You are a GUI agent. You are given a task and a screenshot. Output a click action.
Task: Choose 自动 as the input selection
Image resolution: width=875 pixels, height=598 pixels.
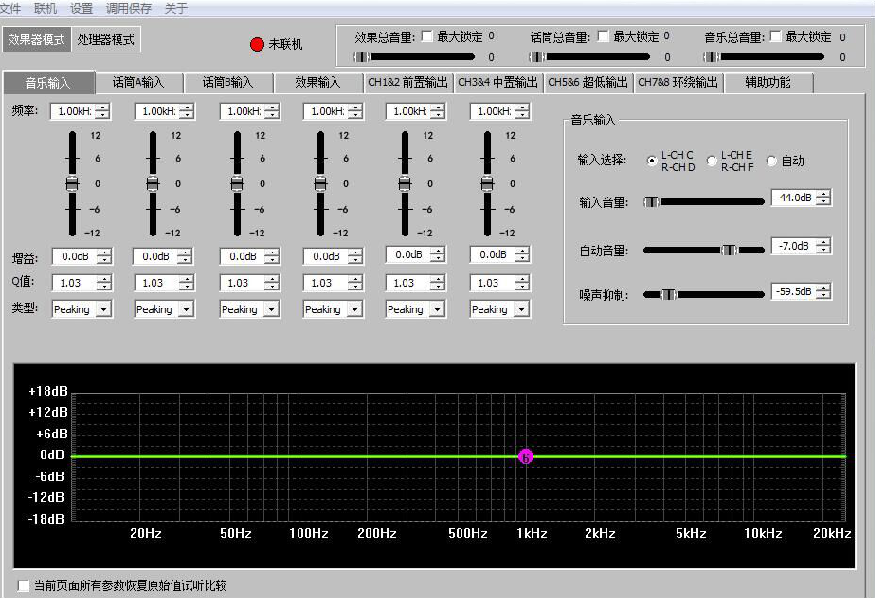tap(772, 161)
